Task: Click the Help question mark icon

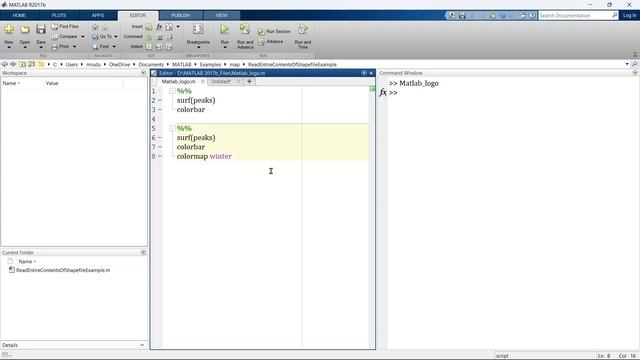Action: click(x=532, y=16)
